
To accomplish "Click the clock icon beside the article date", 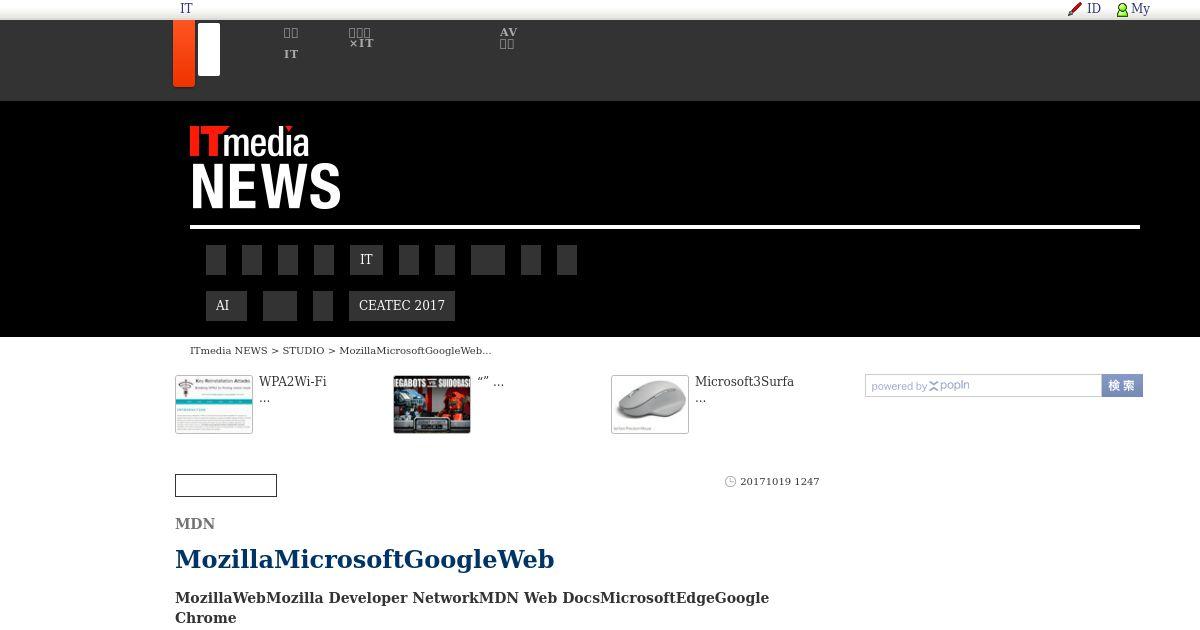I will coord(730,482).
